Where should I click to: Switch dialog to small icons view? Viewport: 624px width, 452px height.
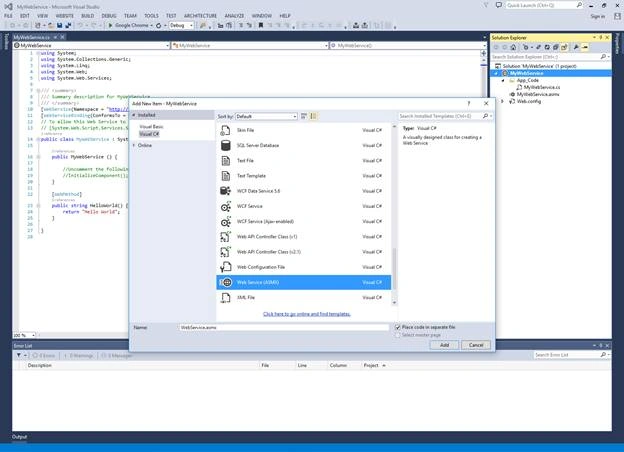[x=304, y=116]
